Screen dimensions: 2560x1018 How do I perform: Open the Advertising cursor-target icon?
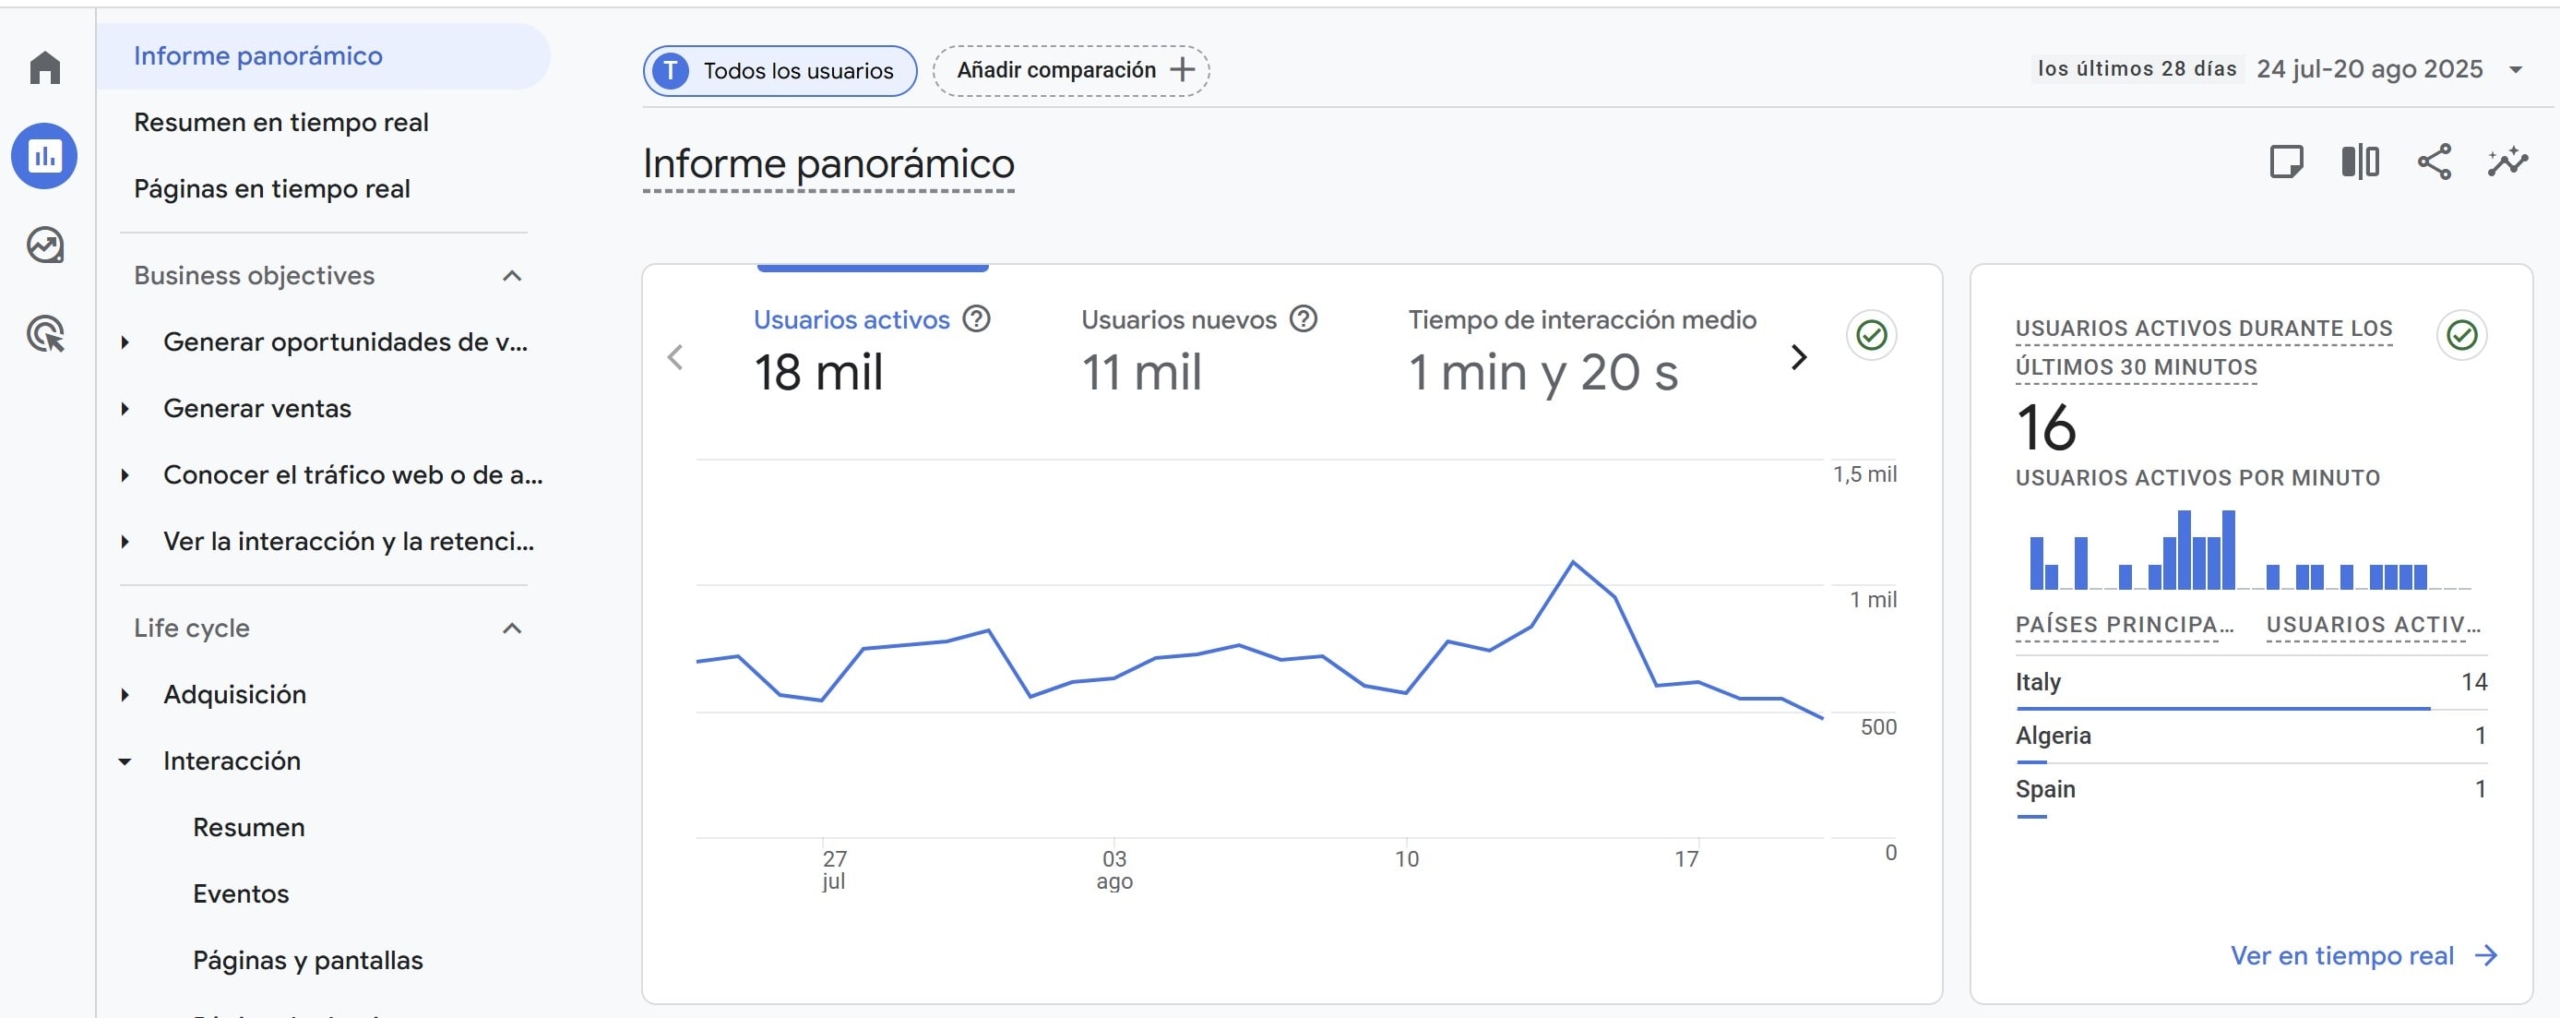tap(45, 333)
